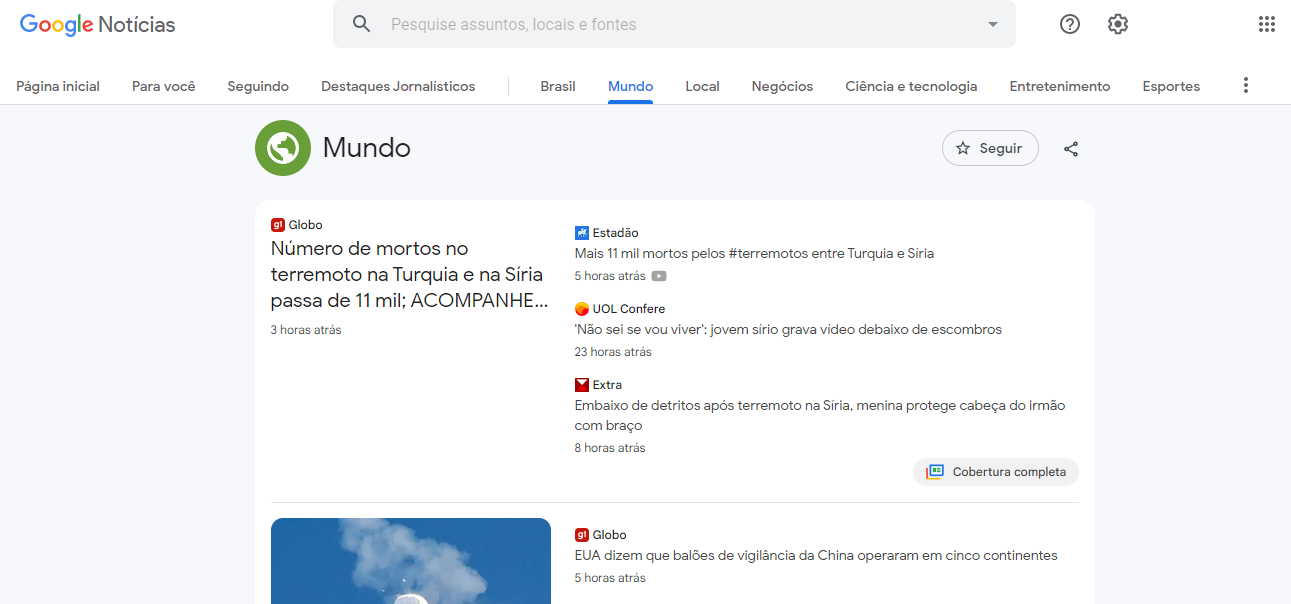
Task: Go to the Página inicial tab
Action: click(58, 86)
